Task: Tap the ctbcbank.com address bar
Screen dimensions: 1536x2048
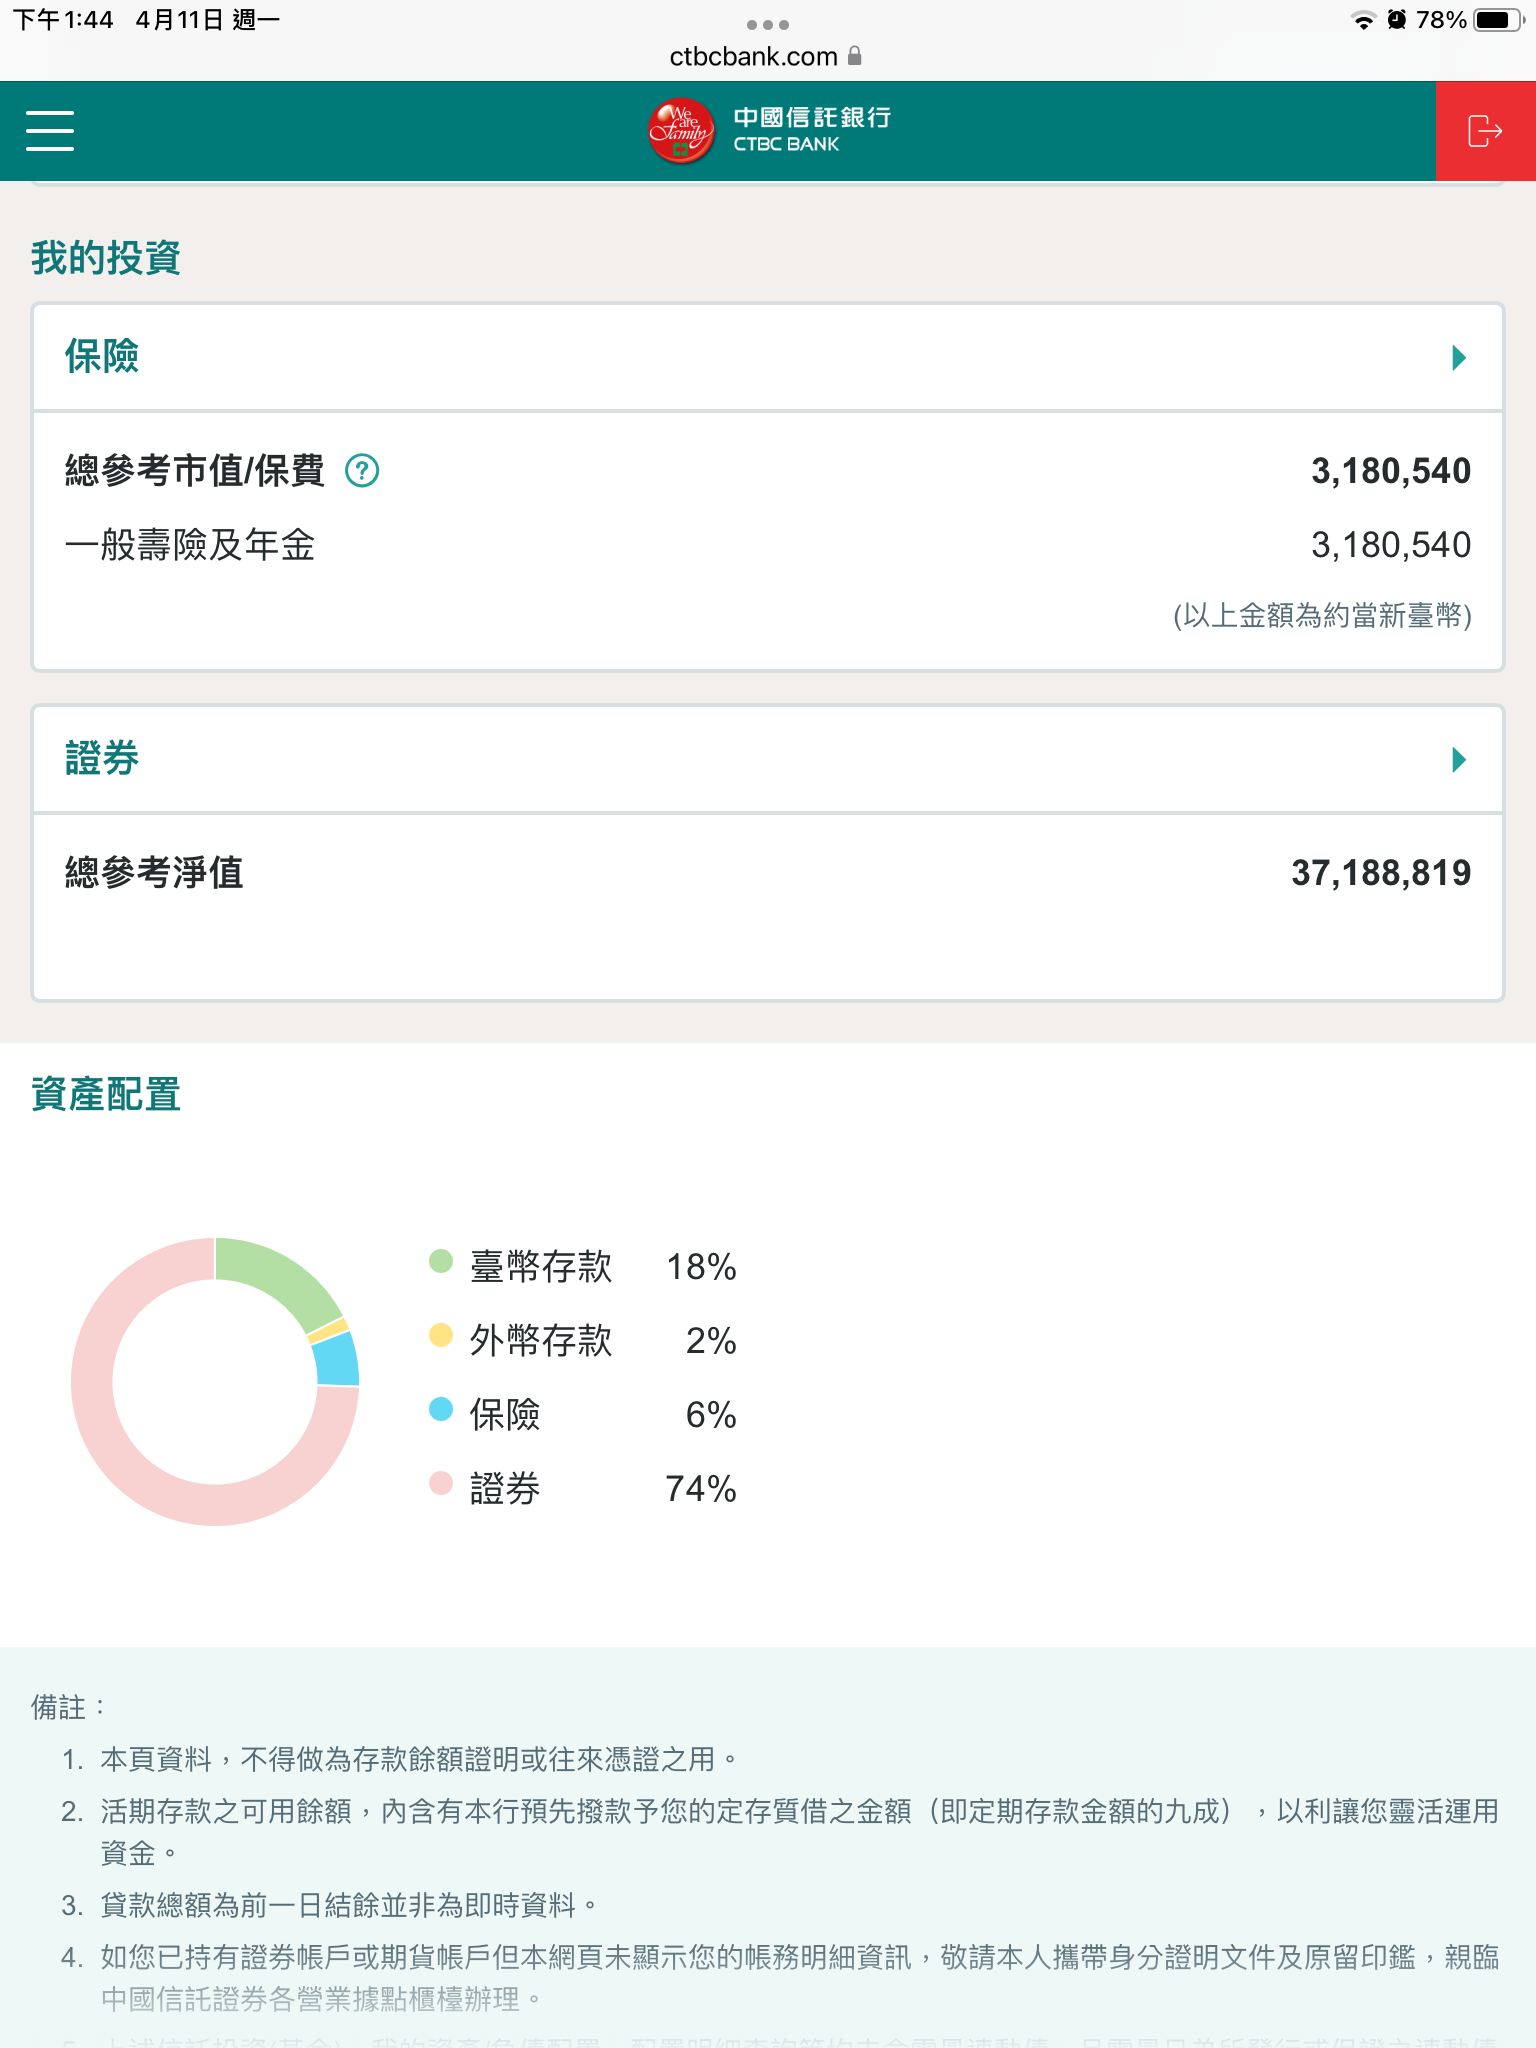Action: pyautogui.click(x=752, y=57)
